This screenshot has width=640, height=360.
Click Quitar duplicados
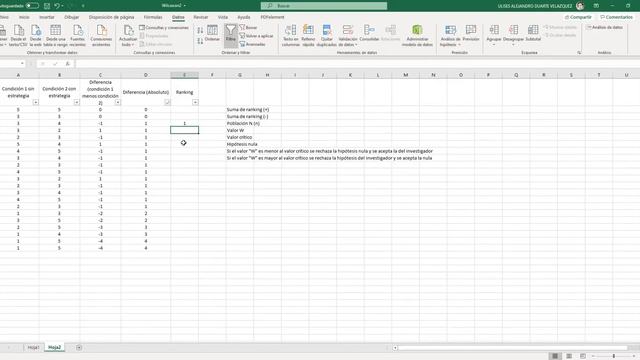(x=327, y=35)
